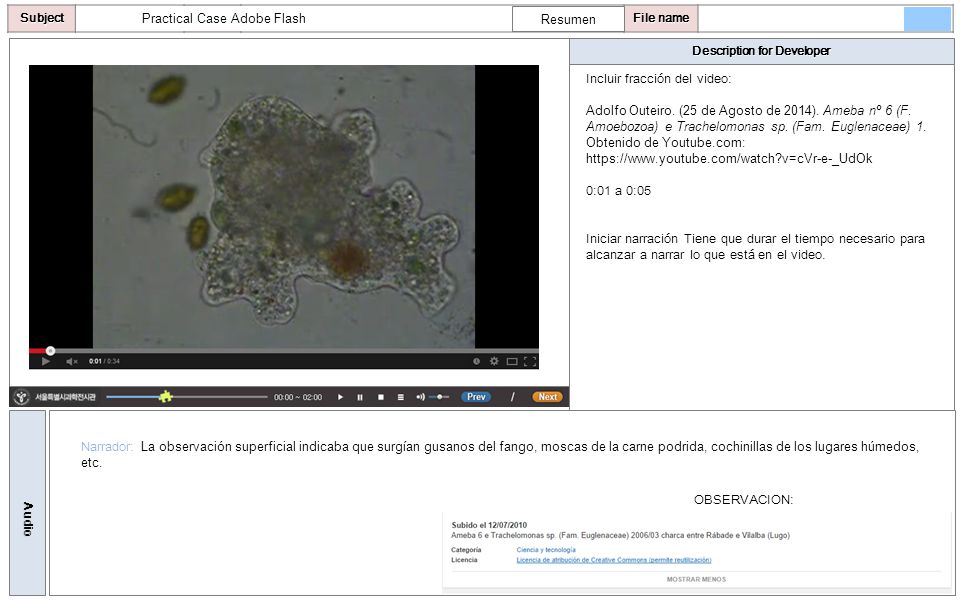Click the amoeba video frame
The image size is (960, 600).
pos(284,207)
